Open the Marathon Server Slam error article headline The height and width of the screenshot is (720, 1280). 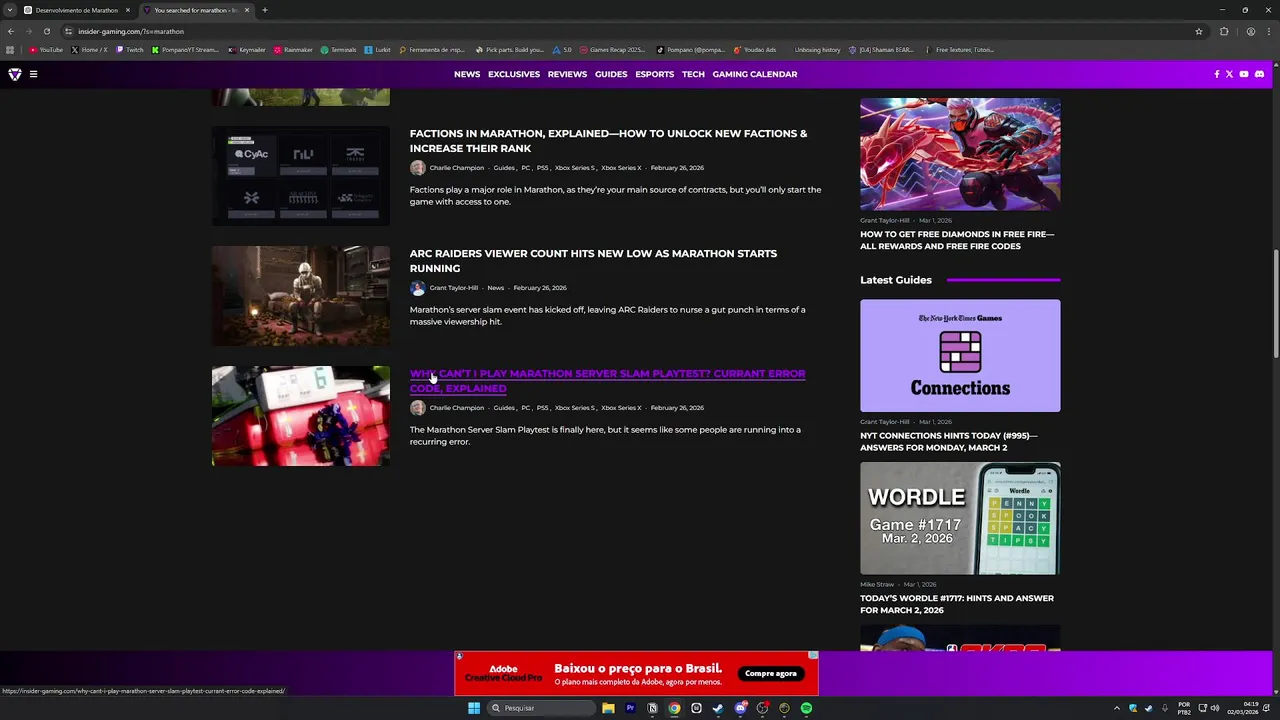(x=607, y=381)
